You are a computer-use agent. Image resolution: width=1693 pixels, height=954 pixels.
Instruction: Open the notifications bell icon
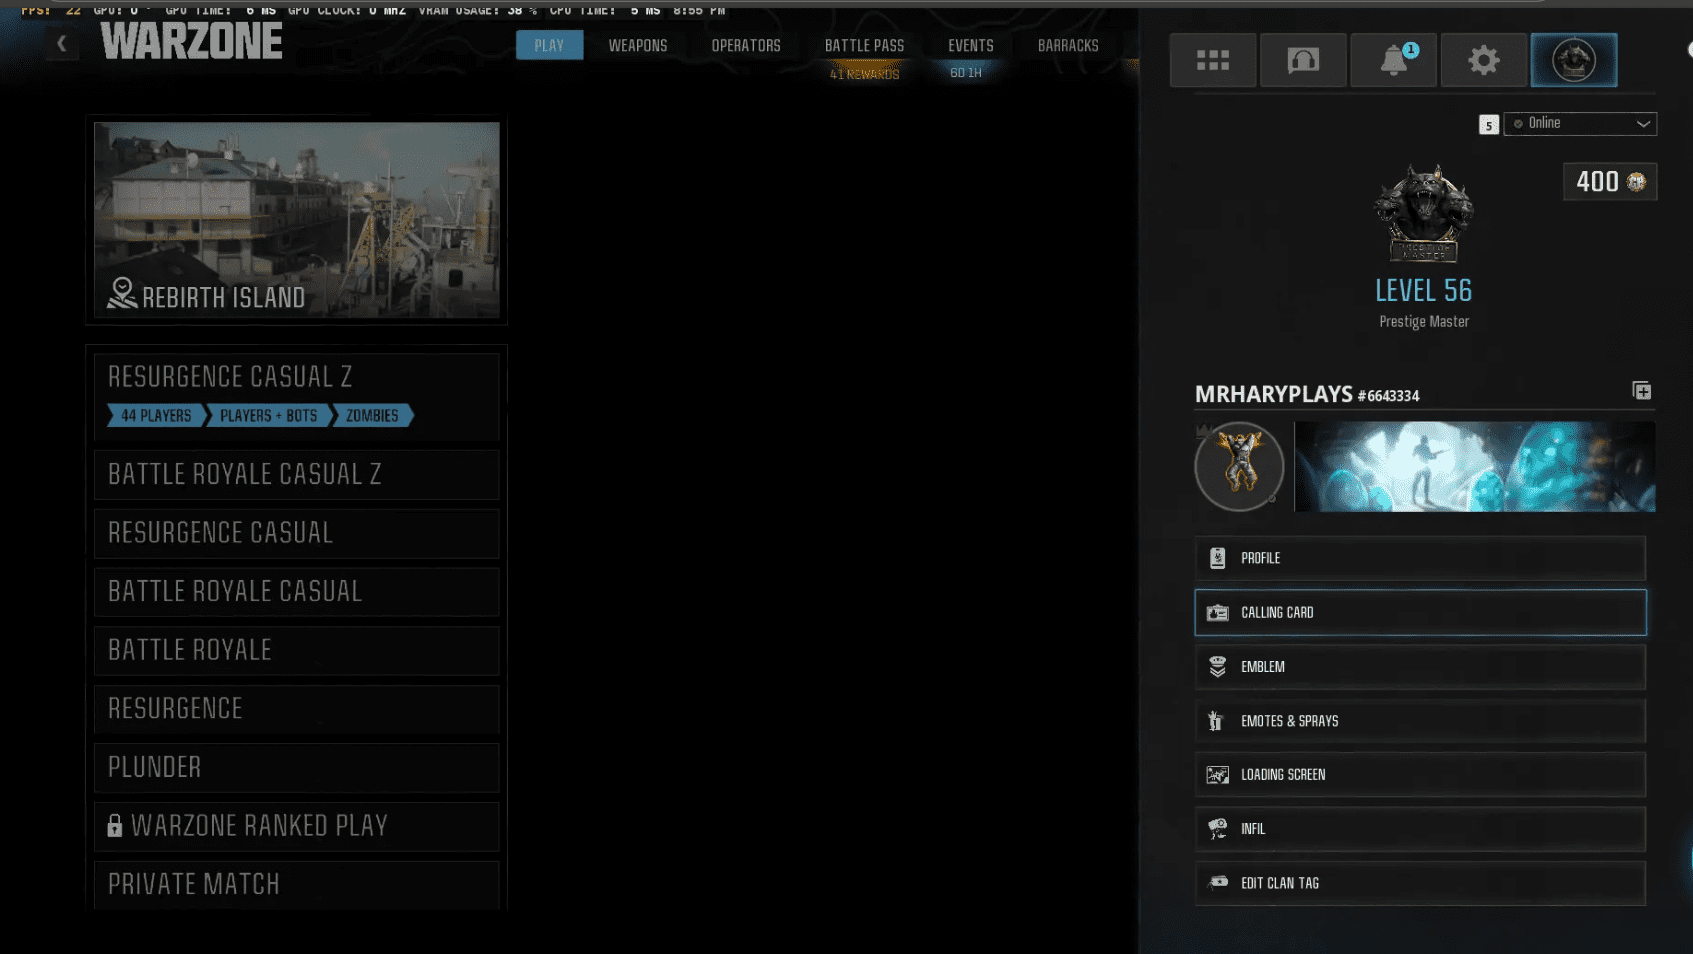(1393, 60)
